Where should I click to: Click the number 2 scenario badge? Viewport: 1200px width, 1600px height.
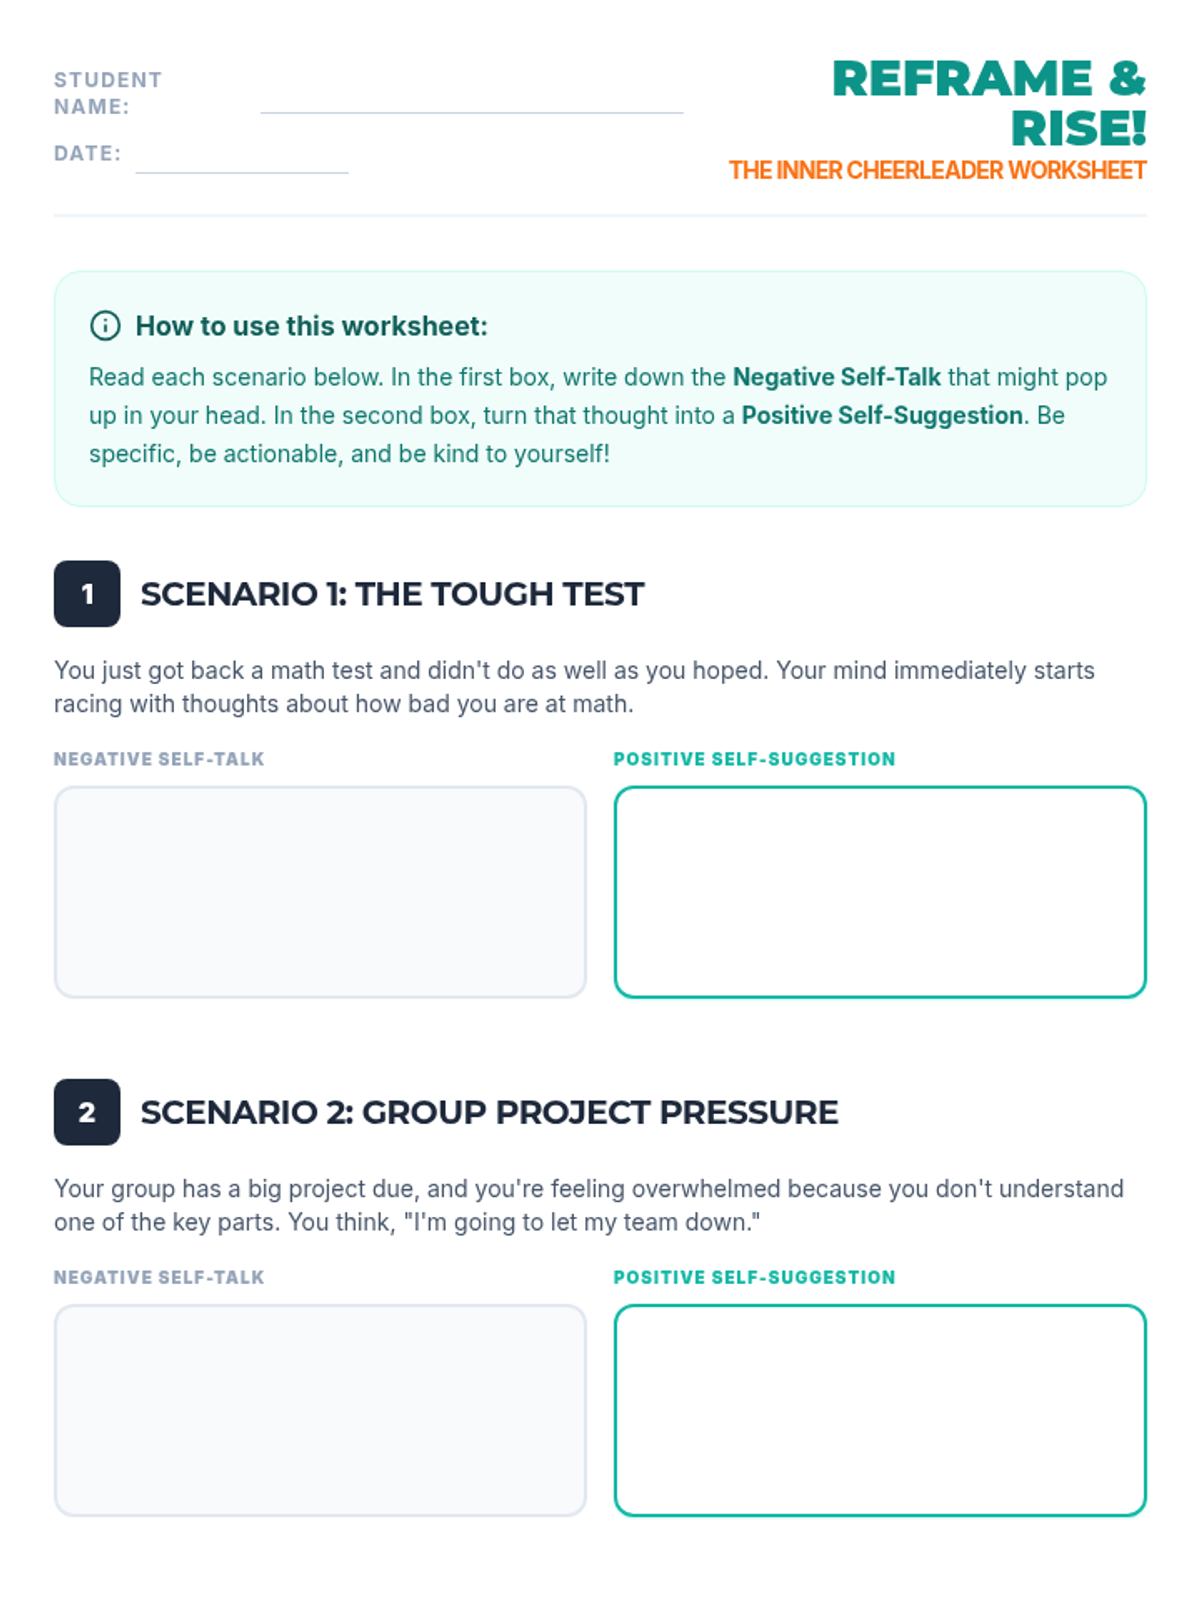(87, 1112)
